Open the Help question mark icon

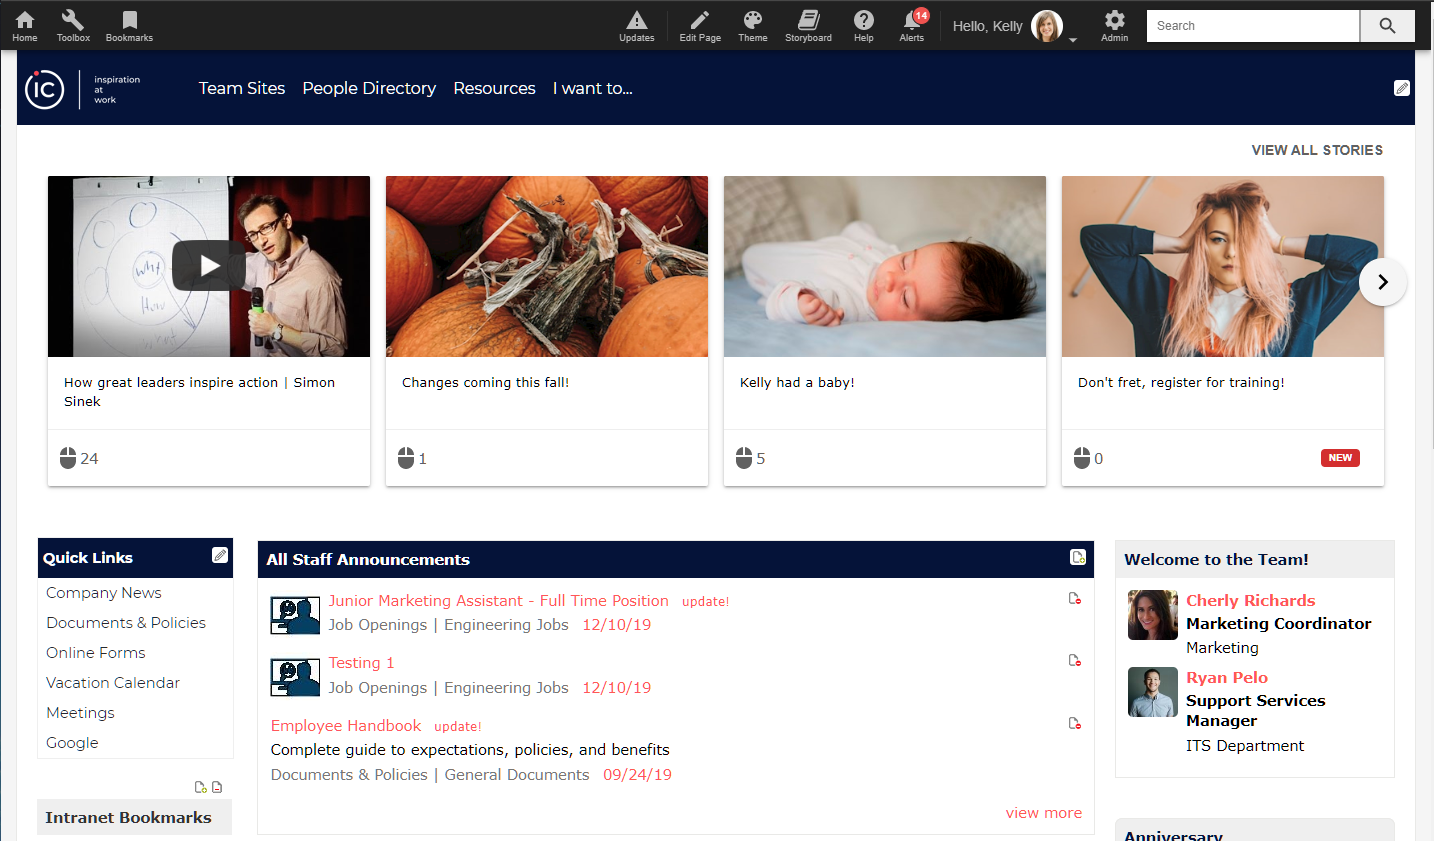click(864, 26)
